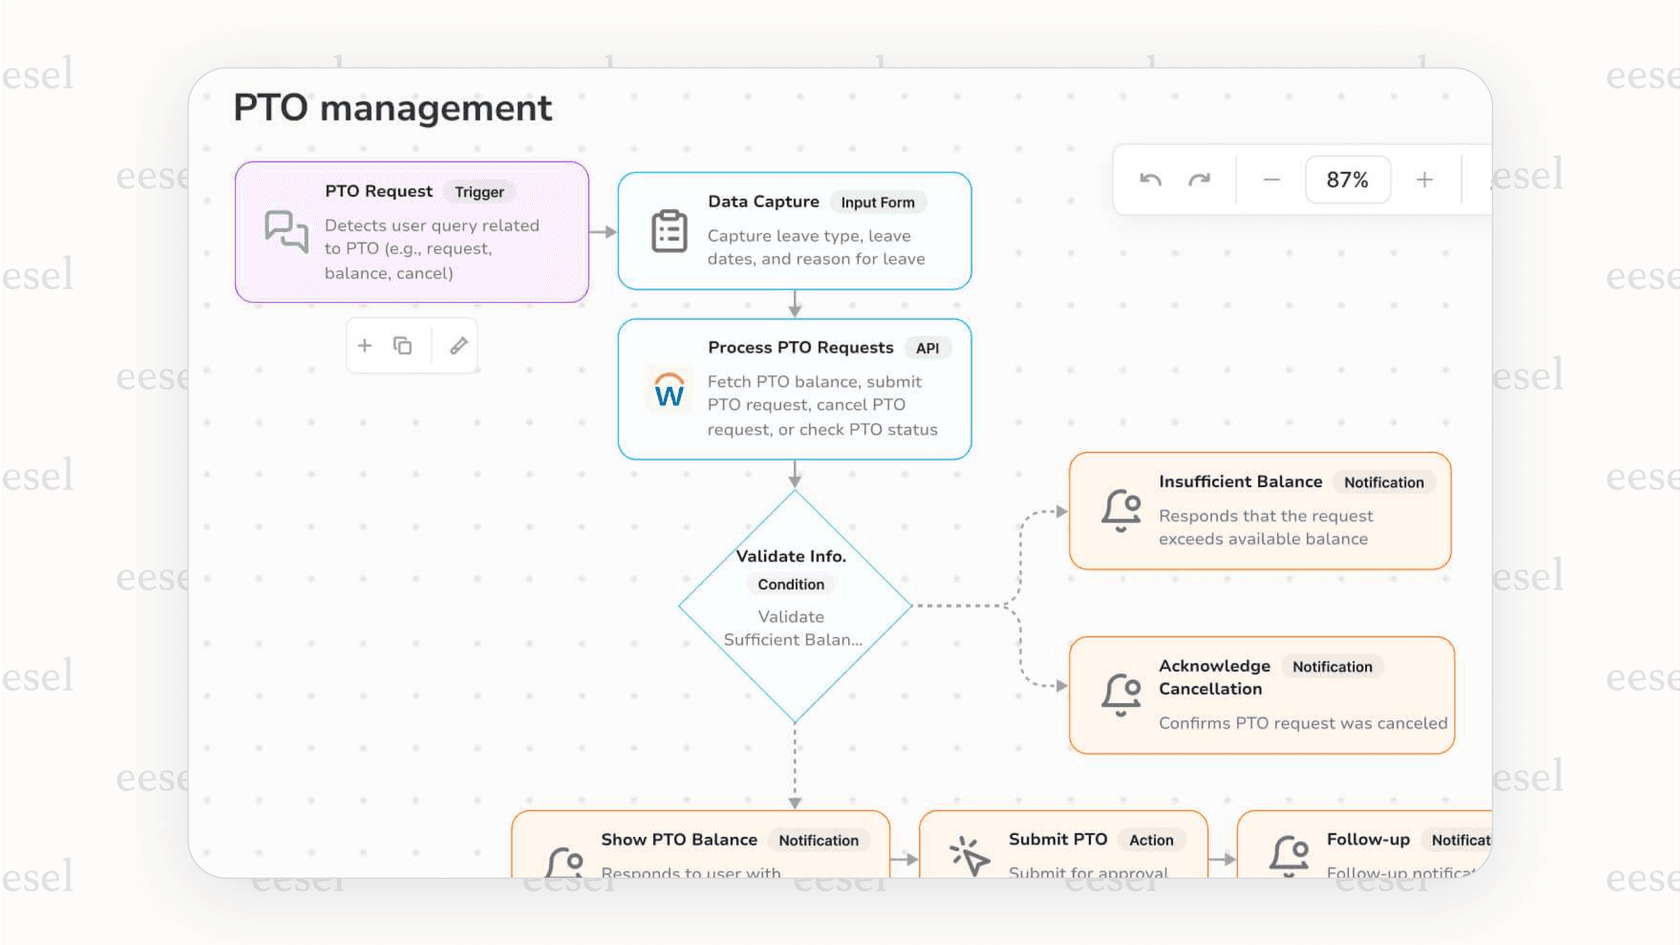Click the redo arrow in the top toolbar
Screen dimensions: 1680x945
tap(1200, 179)
